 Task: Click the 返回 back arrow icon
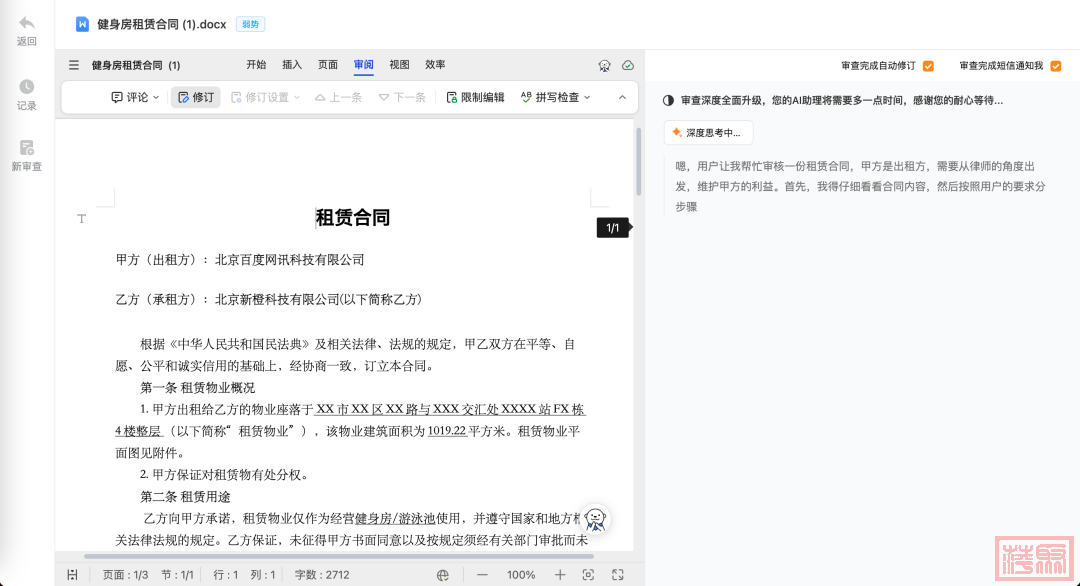(x=27, y=23)
